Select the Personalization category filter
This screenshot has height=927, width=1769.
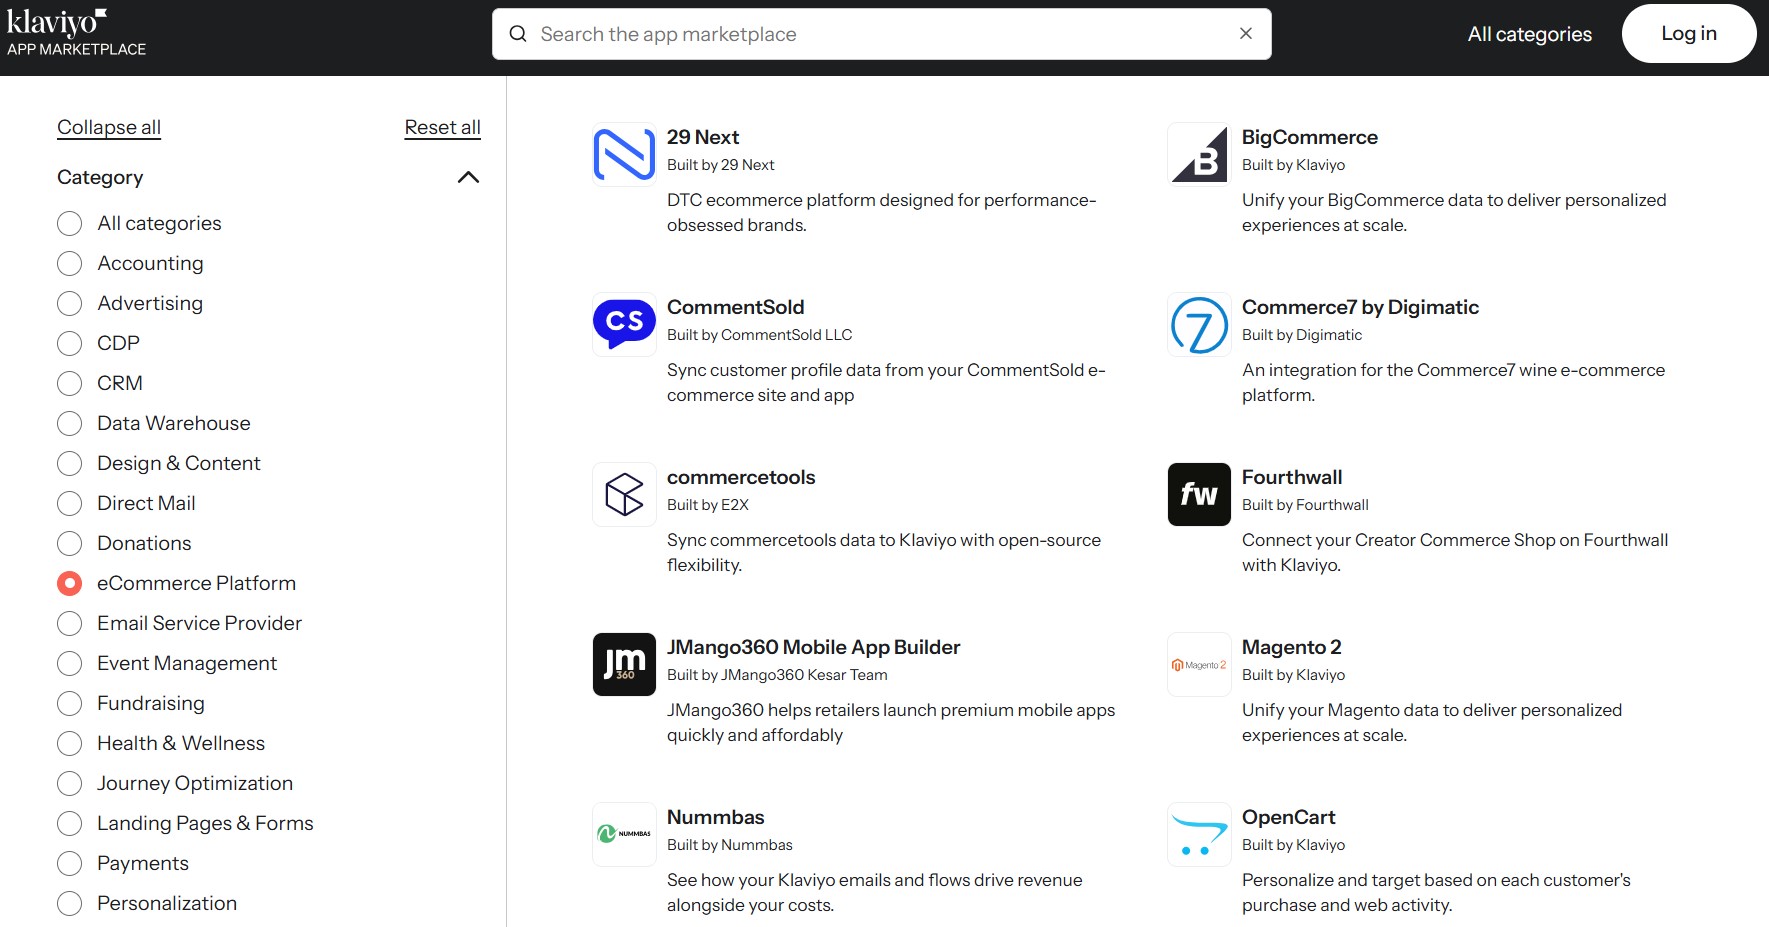[69, 903]
